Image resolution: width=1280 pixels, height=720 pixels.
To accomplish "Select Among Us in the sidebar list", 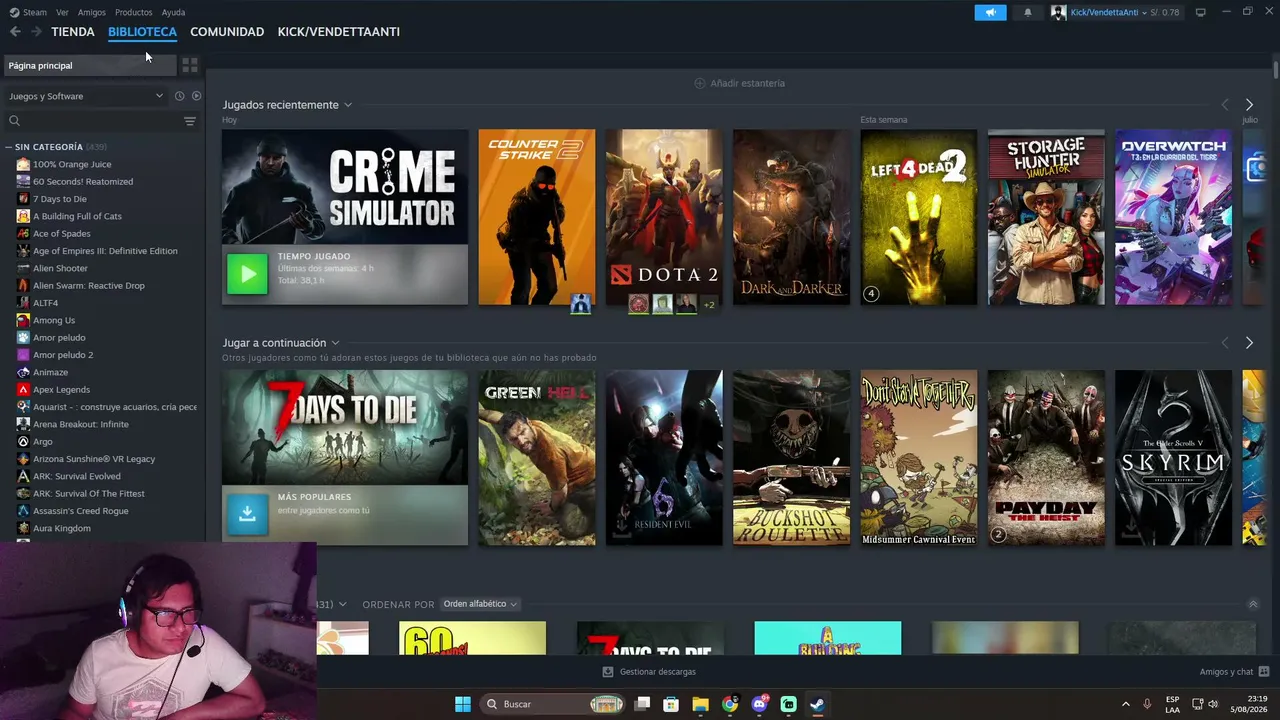I will [54, 320].
